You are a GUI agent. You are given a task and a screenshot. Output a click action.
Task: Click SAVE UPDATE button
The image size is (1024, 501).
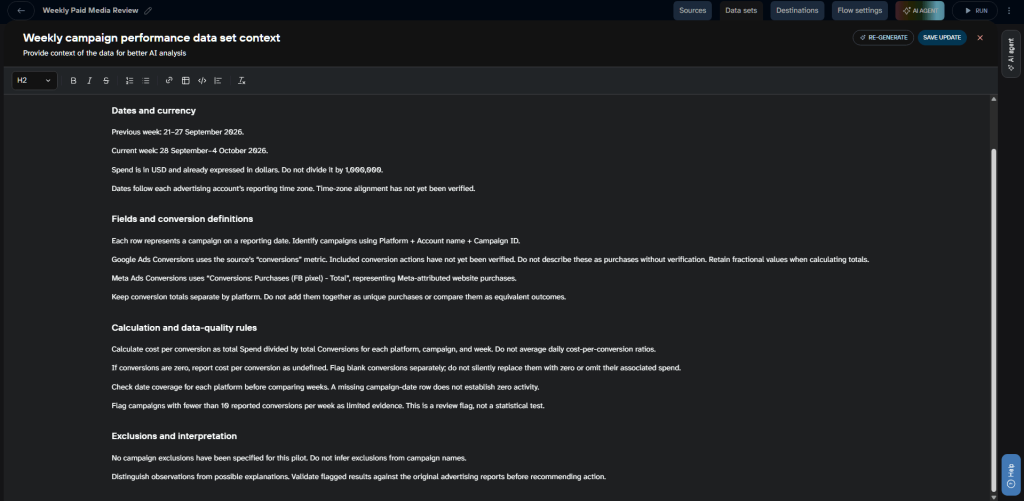(x=942, y=38)
